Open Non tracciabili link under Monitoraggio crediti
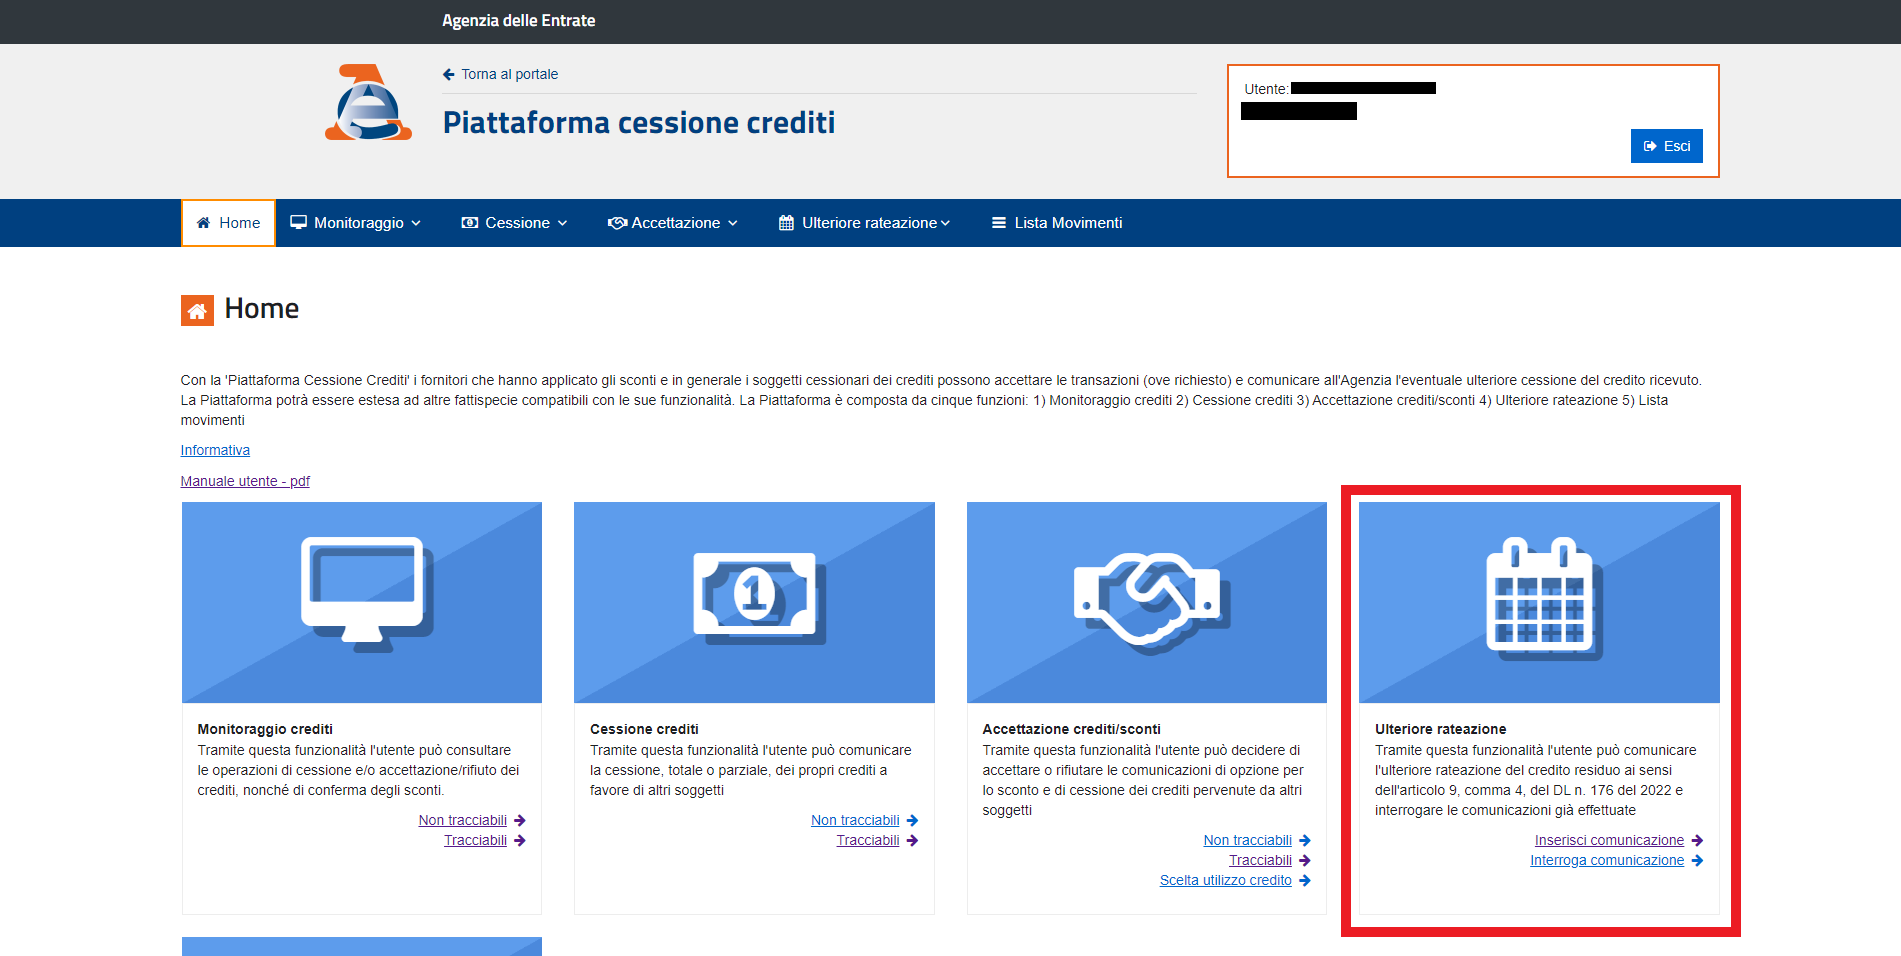The image size is (1901, 956). coord(463,820)
